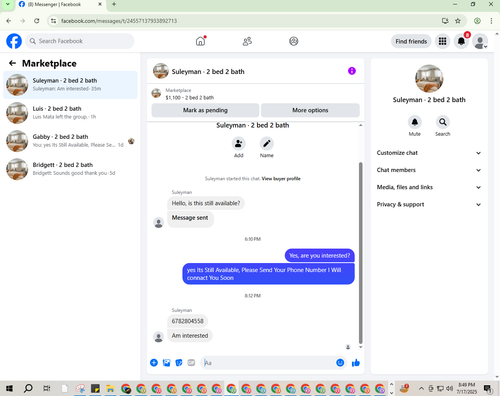The image size is (500, 396).
Task: Add people to chat icon
Action: pyautogui.click(x=239, y=144)
